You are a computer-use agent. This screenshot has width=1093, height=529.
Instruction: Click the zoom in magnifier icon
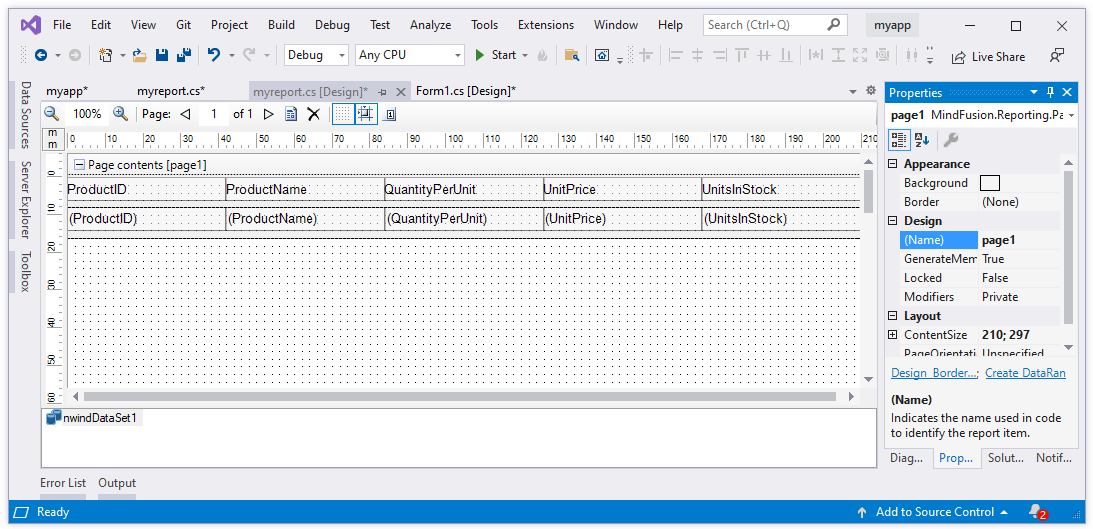pos(120,114)
